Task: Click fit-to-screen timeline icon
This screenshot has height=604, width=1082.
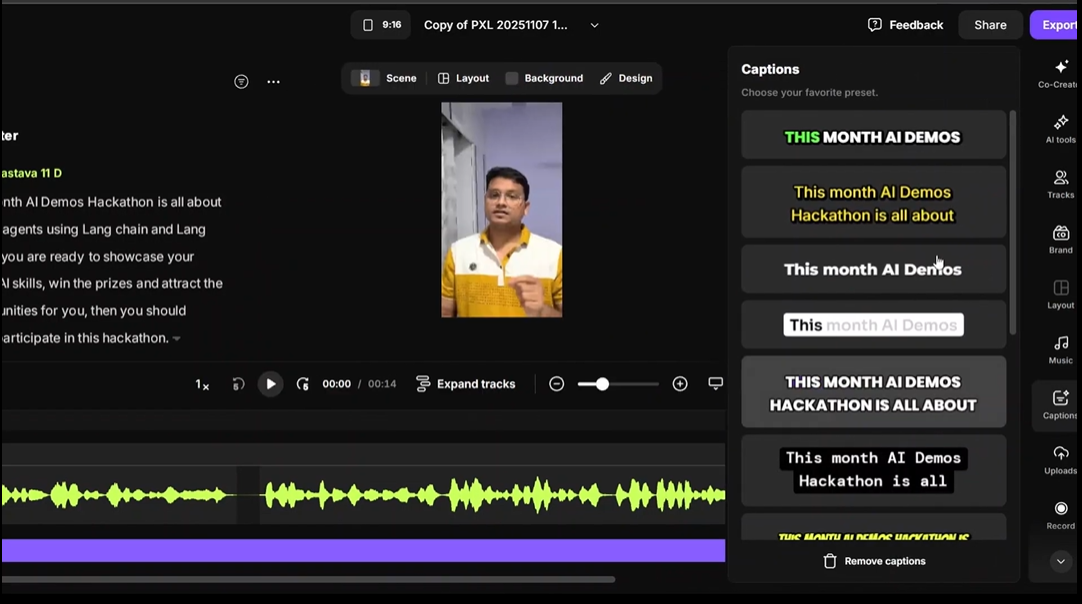Action: tap(716, 383)
